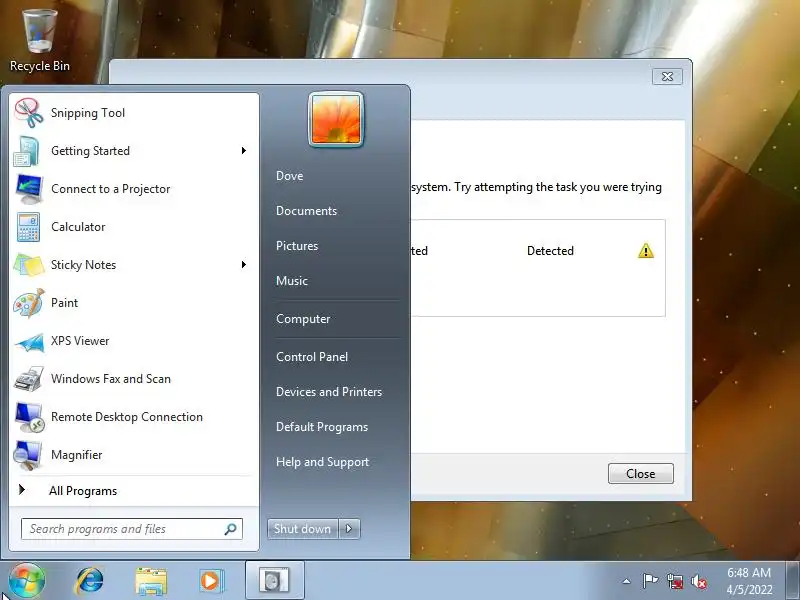Image resolution: width=800 pixels, height=600 pixels.
Task: Expand the Sticky Notes jump list arrow
Action: tap(244, 264)
